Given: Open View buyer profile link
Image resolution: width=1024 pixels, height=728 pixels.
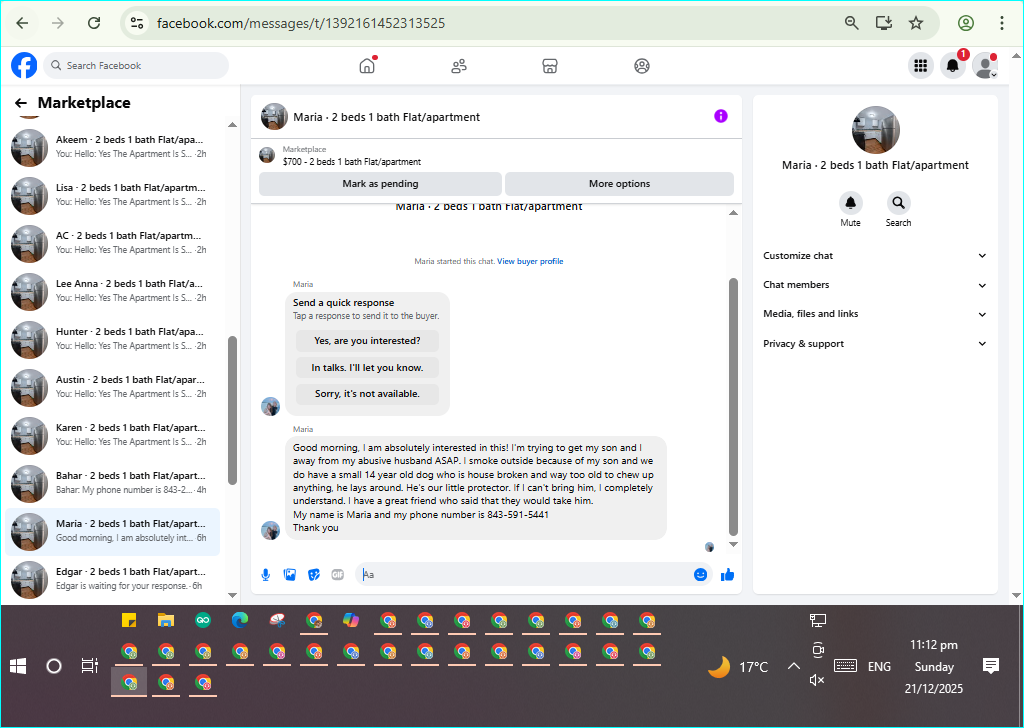Looking at the screenshot, I should click(530, 261).
